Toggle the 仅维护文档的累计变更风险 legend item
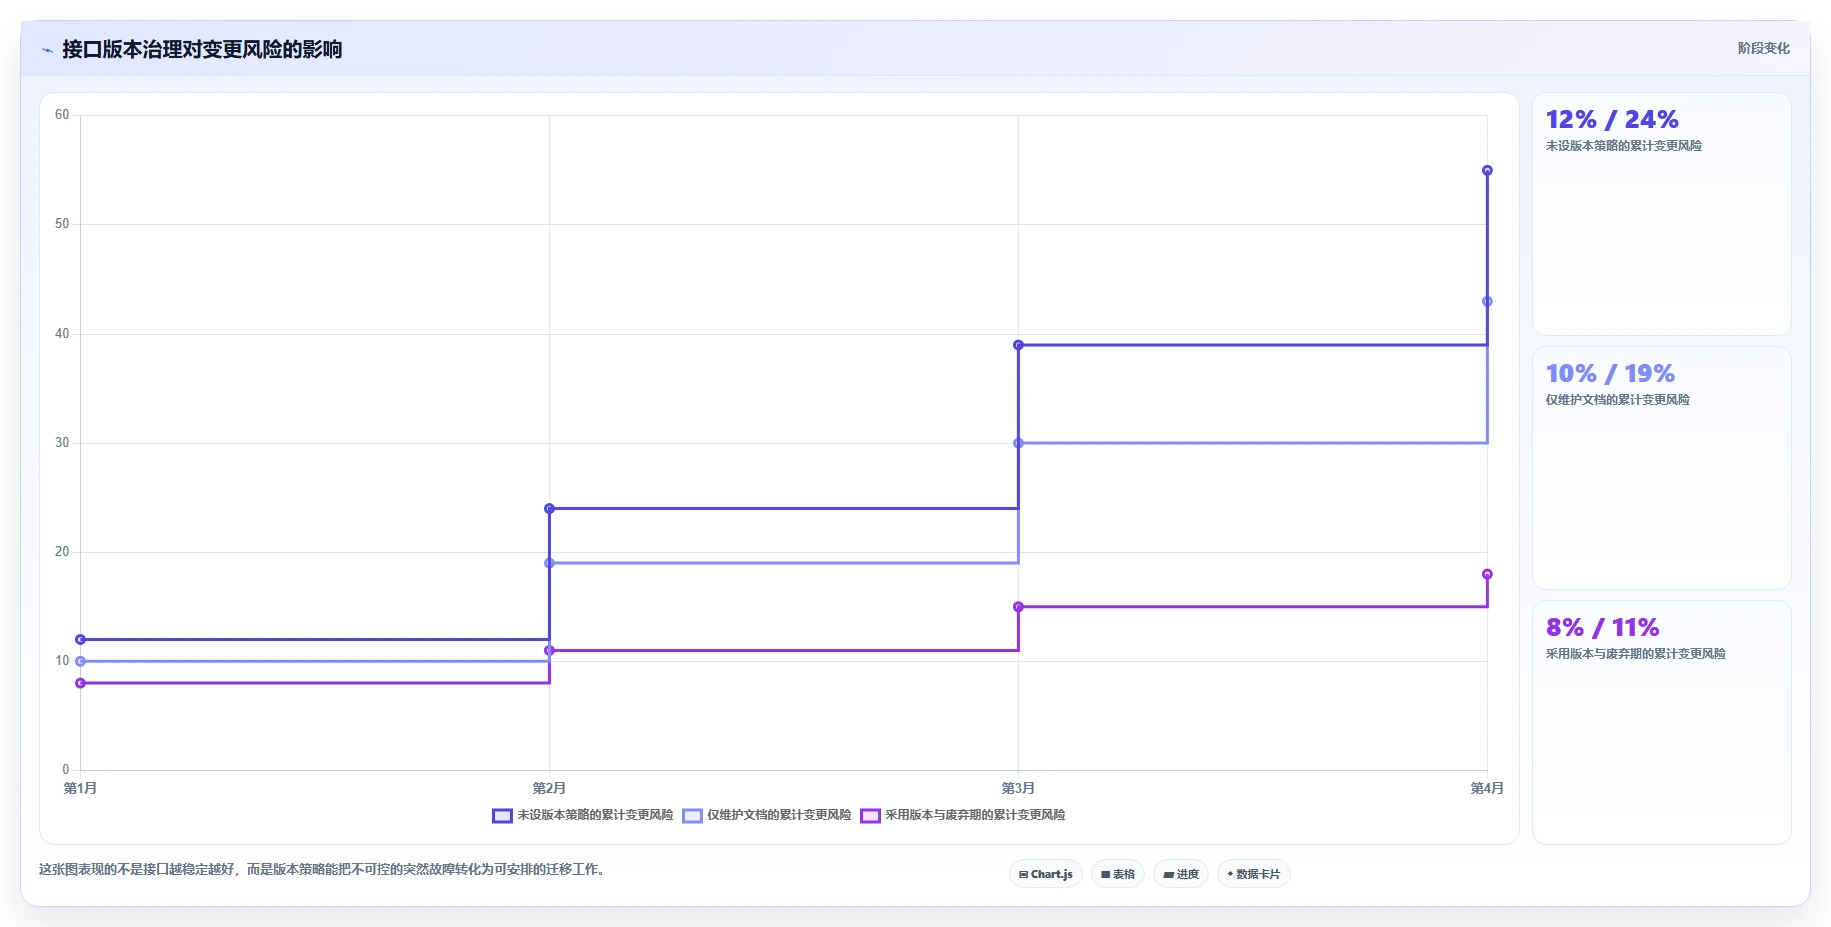This screenshot has width=1831, height=927. (767, 815)
